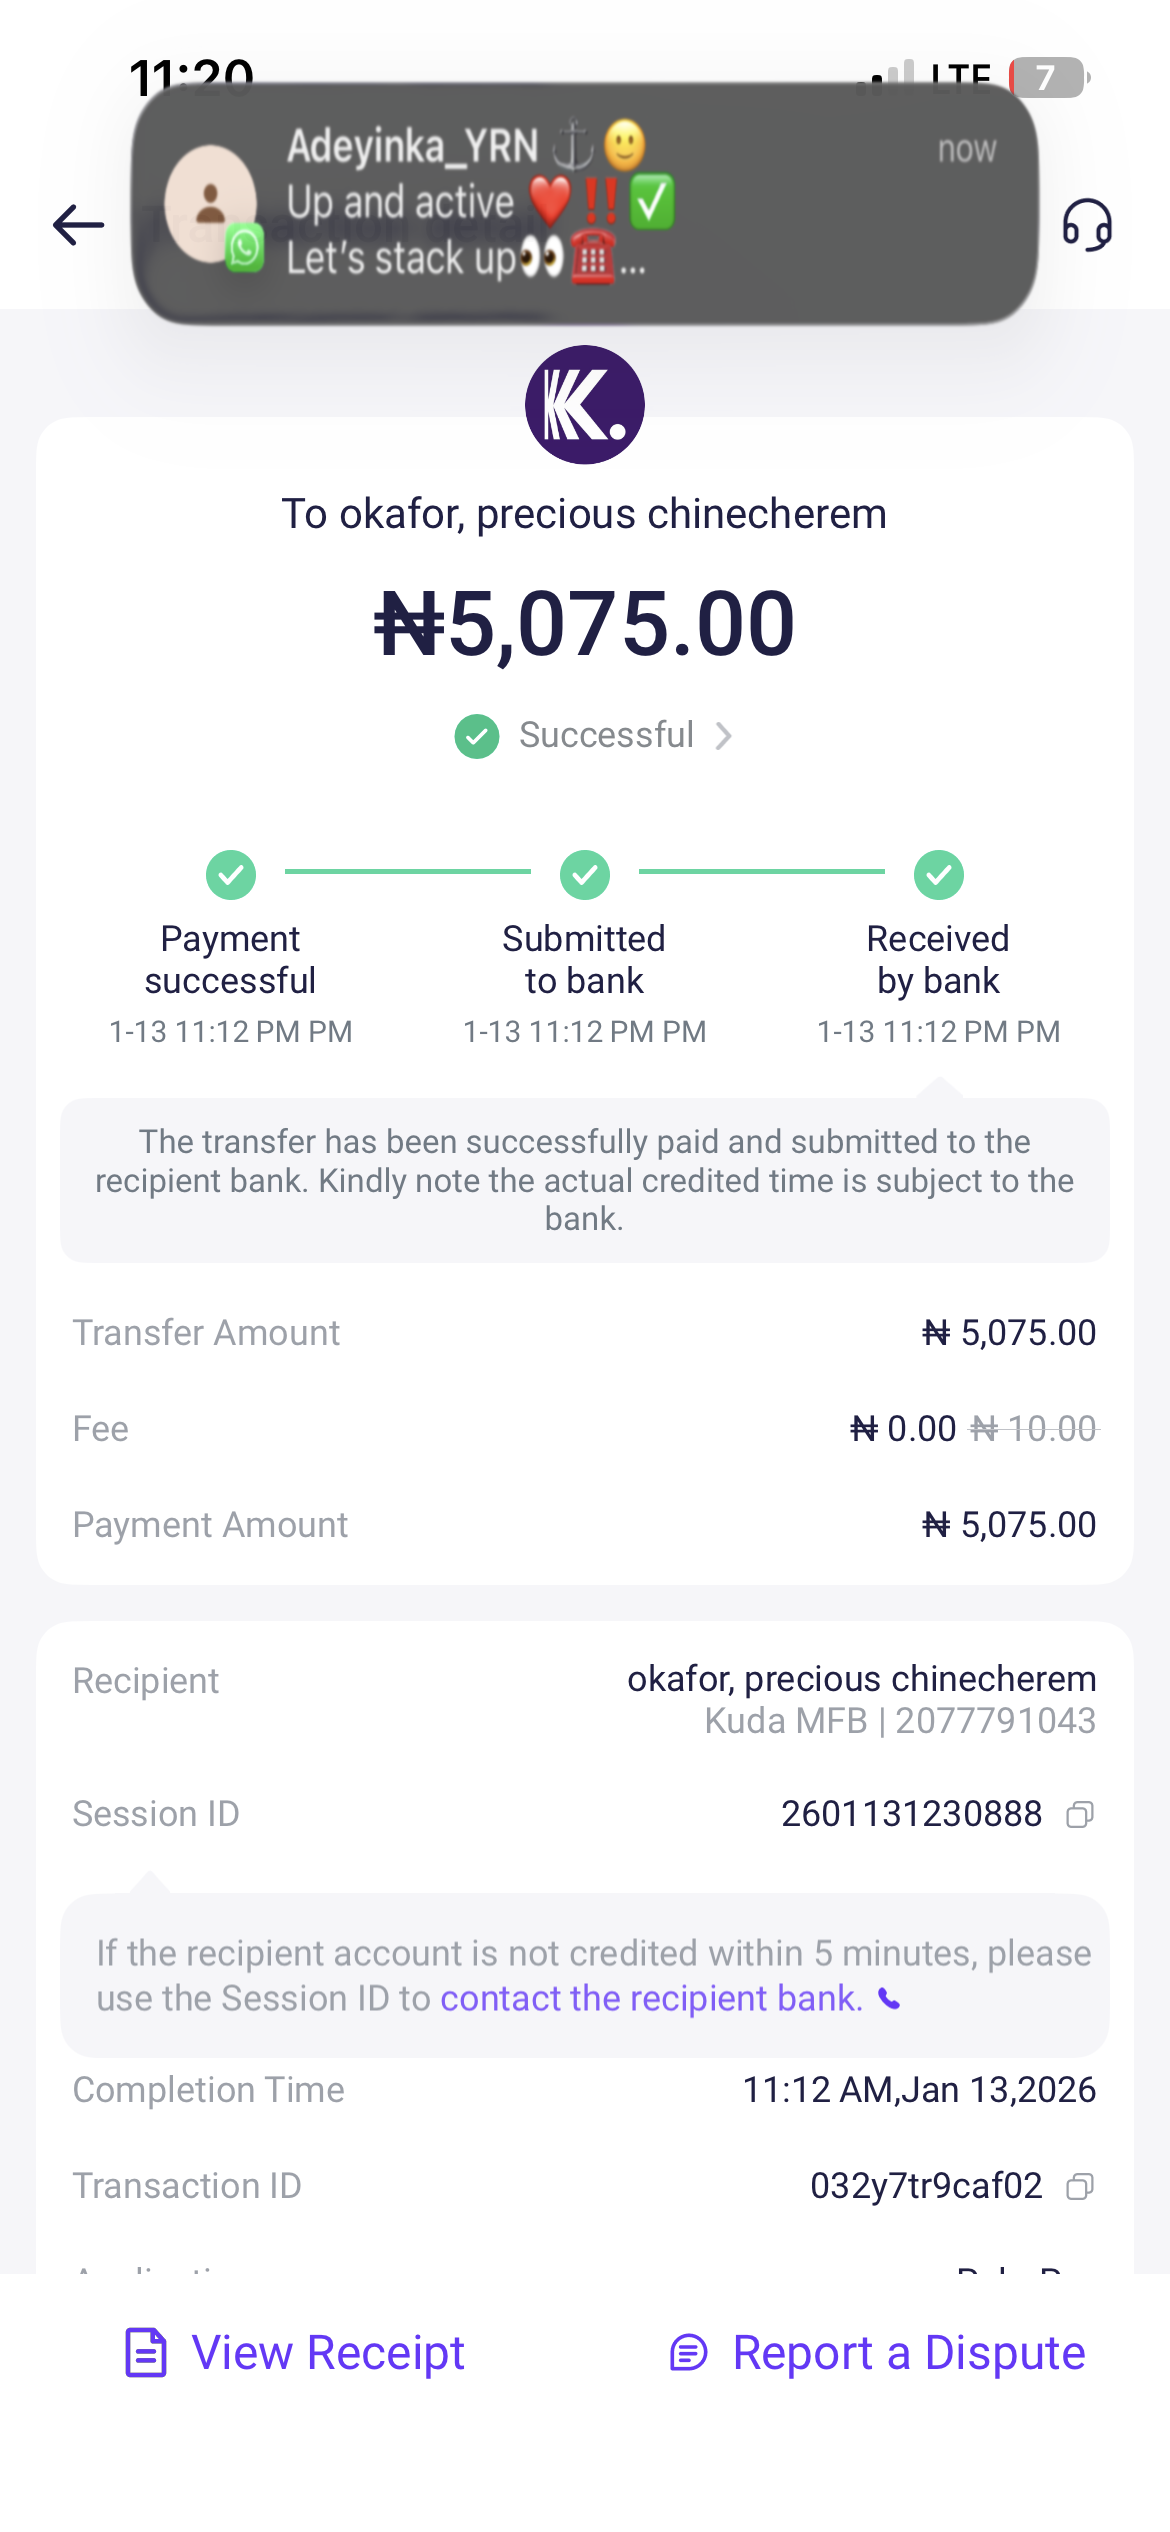Screen dimensions: 1170x2532
Task: Select the Submitted to bank step marker
Action: tap(585, 875)
